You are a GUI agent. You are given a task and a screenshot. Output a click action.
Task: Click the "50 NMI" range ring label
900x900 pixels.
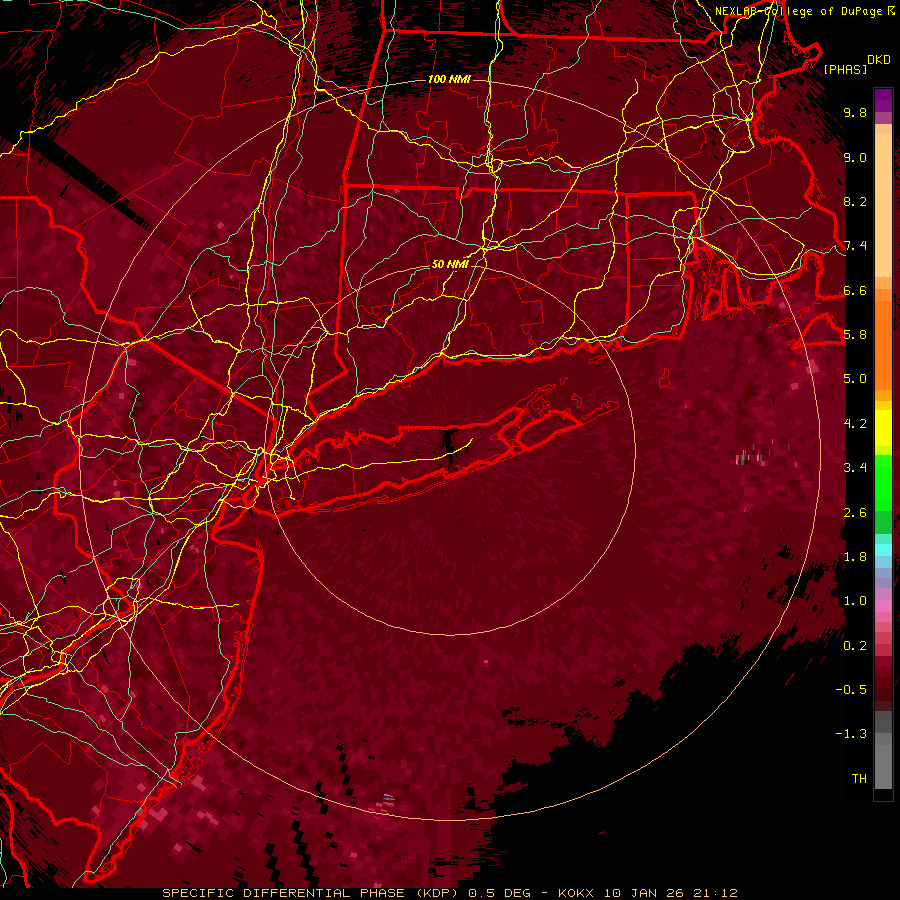tap(450, 265)
